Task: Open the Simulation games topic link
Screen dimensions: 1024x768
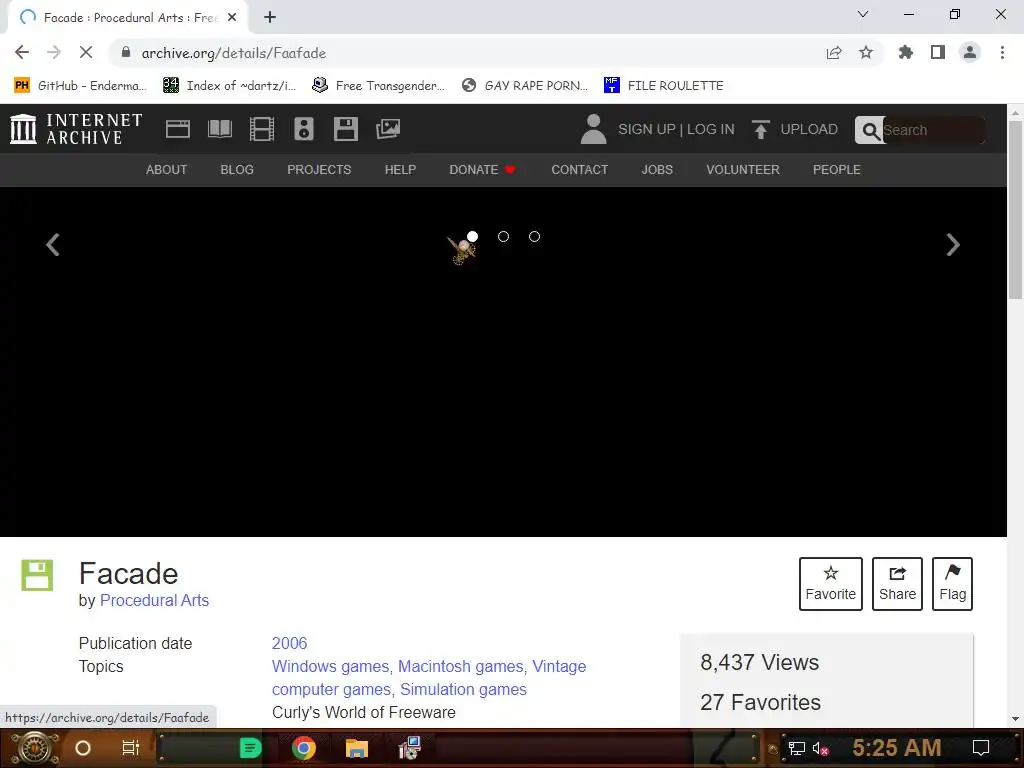Action: (463, 690)
